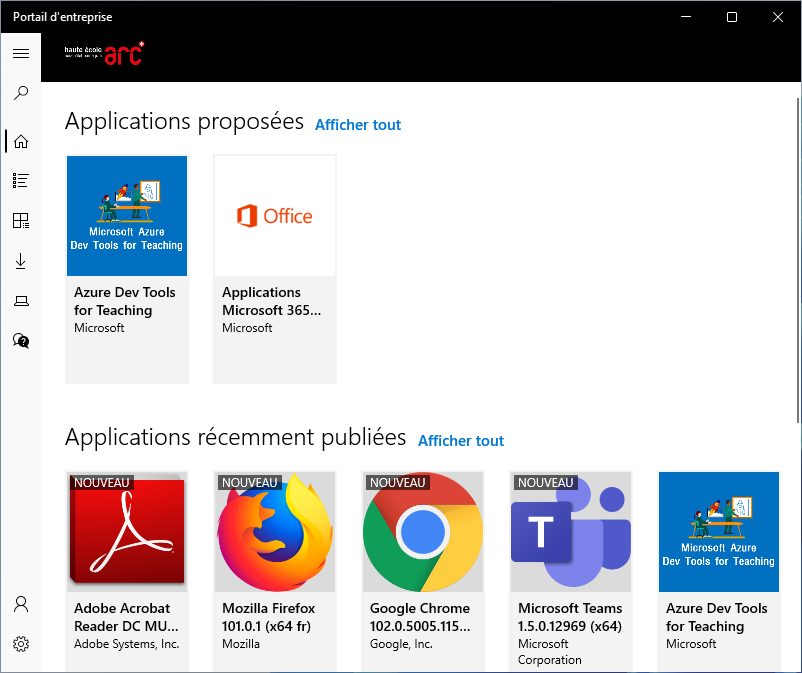Click 'Microsoft Teams 1.5.0.12969 (x64)' title
The height and width of the screenshot is (673, 802).
tap(570, 617)
